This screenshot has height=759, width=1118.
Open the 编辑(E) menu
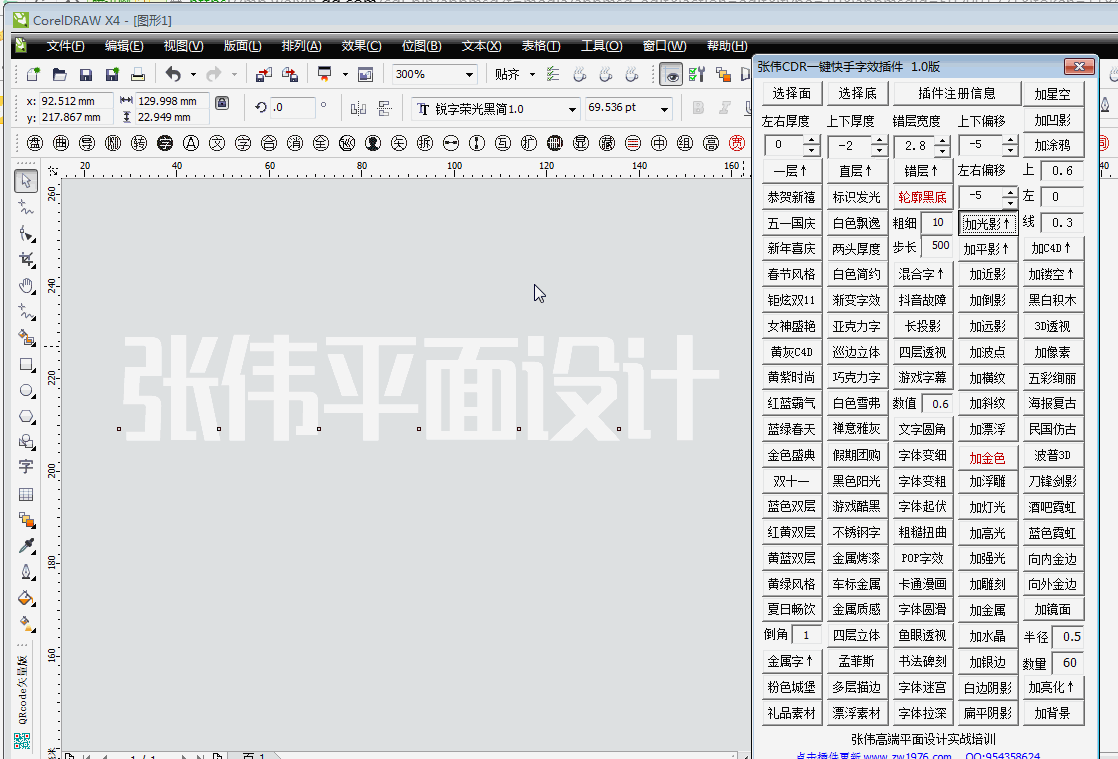pos(124,46)
